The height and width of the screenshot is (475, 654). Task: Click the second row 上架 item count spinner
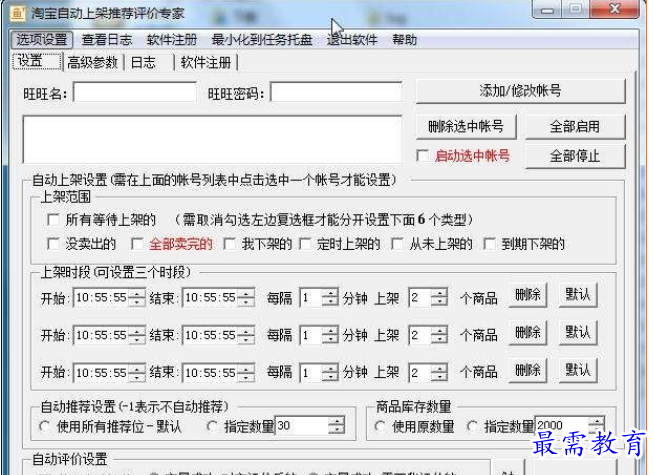[439, 335]
